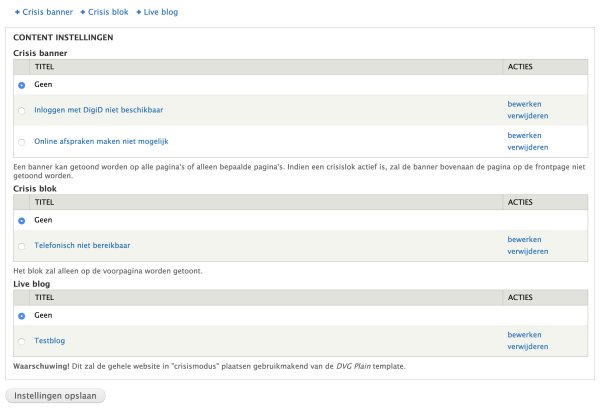Click the plus icon beside Crisis blok

[x=83, y=12]
